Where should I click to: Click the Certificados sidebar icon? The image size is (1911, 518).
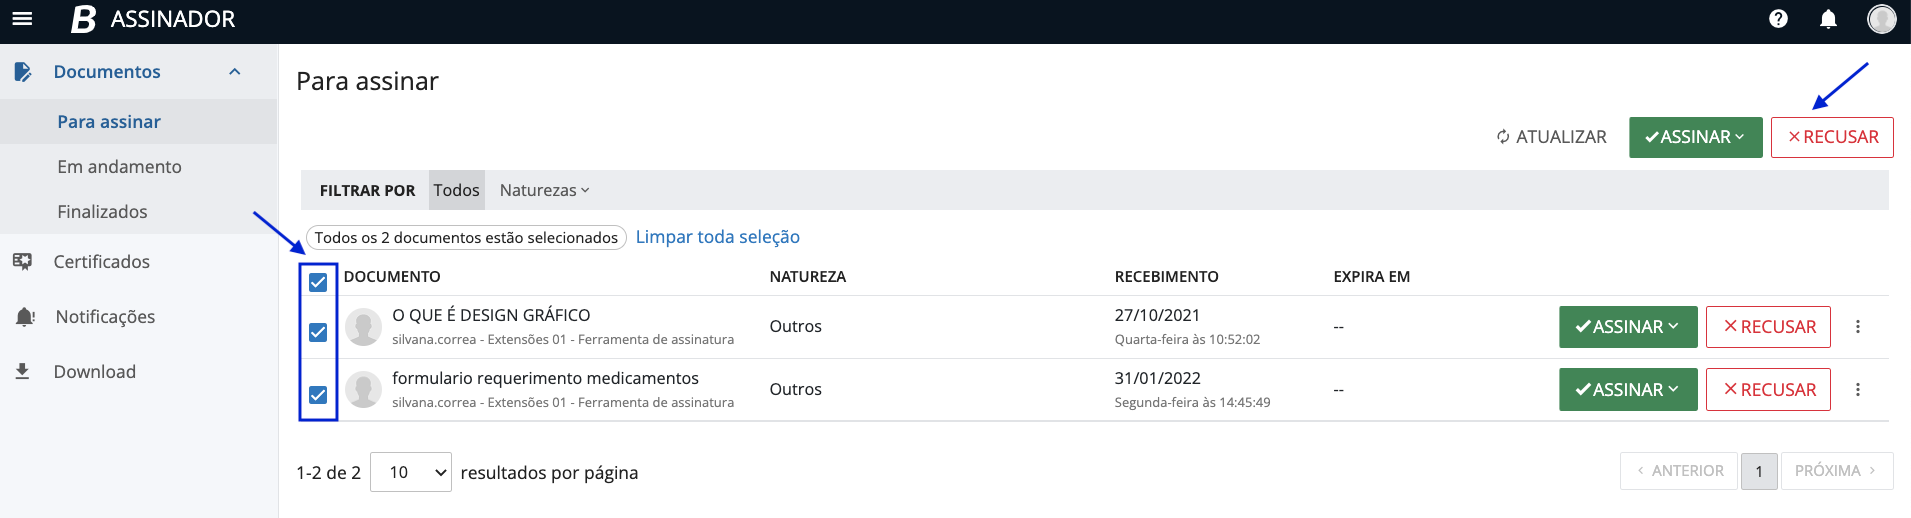23,262
